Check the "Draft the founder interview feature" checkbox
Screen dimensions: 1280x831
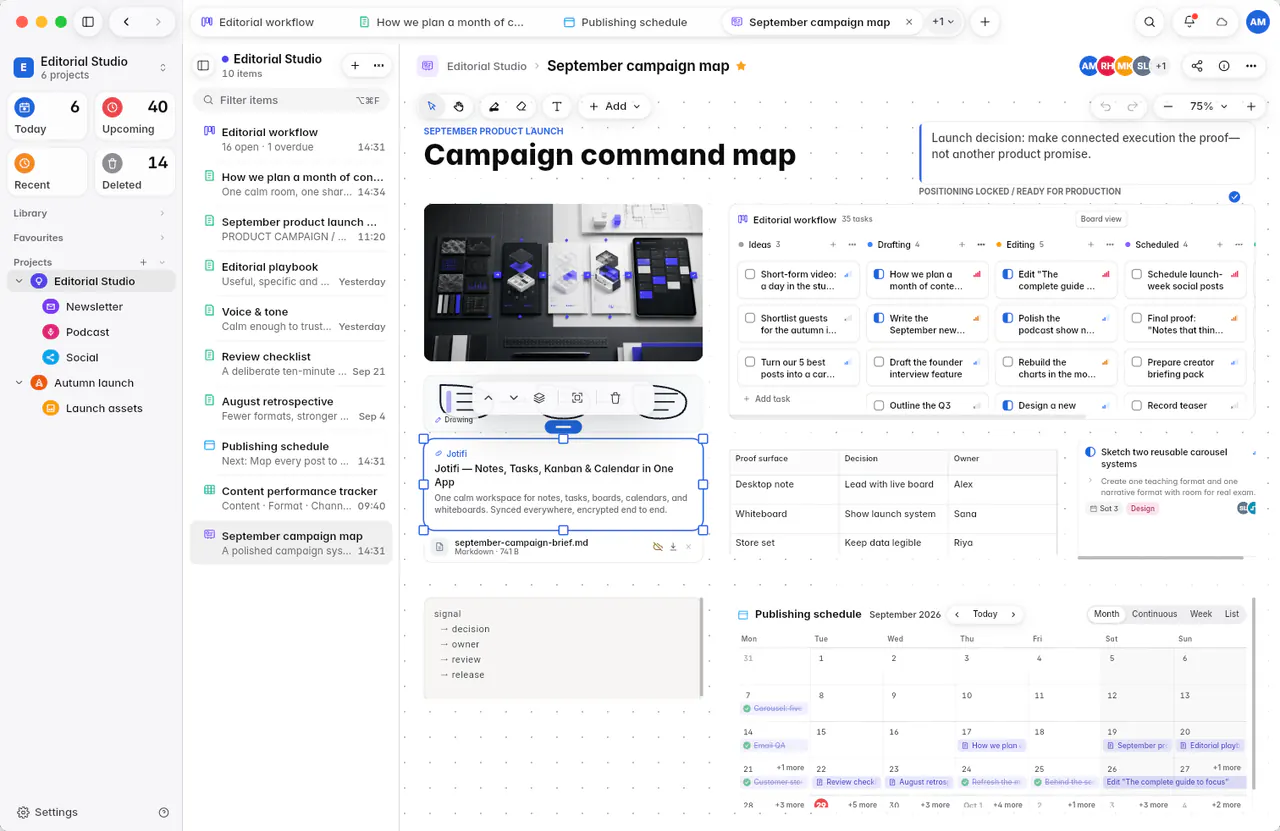[x=879, y=362]
